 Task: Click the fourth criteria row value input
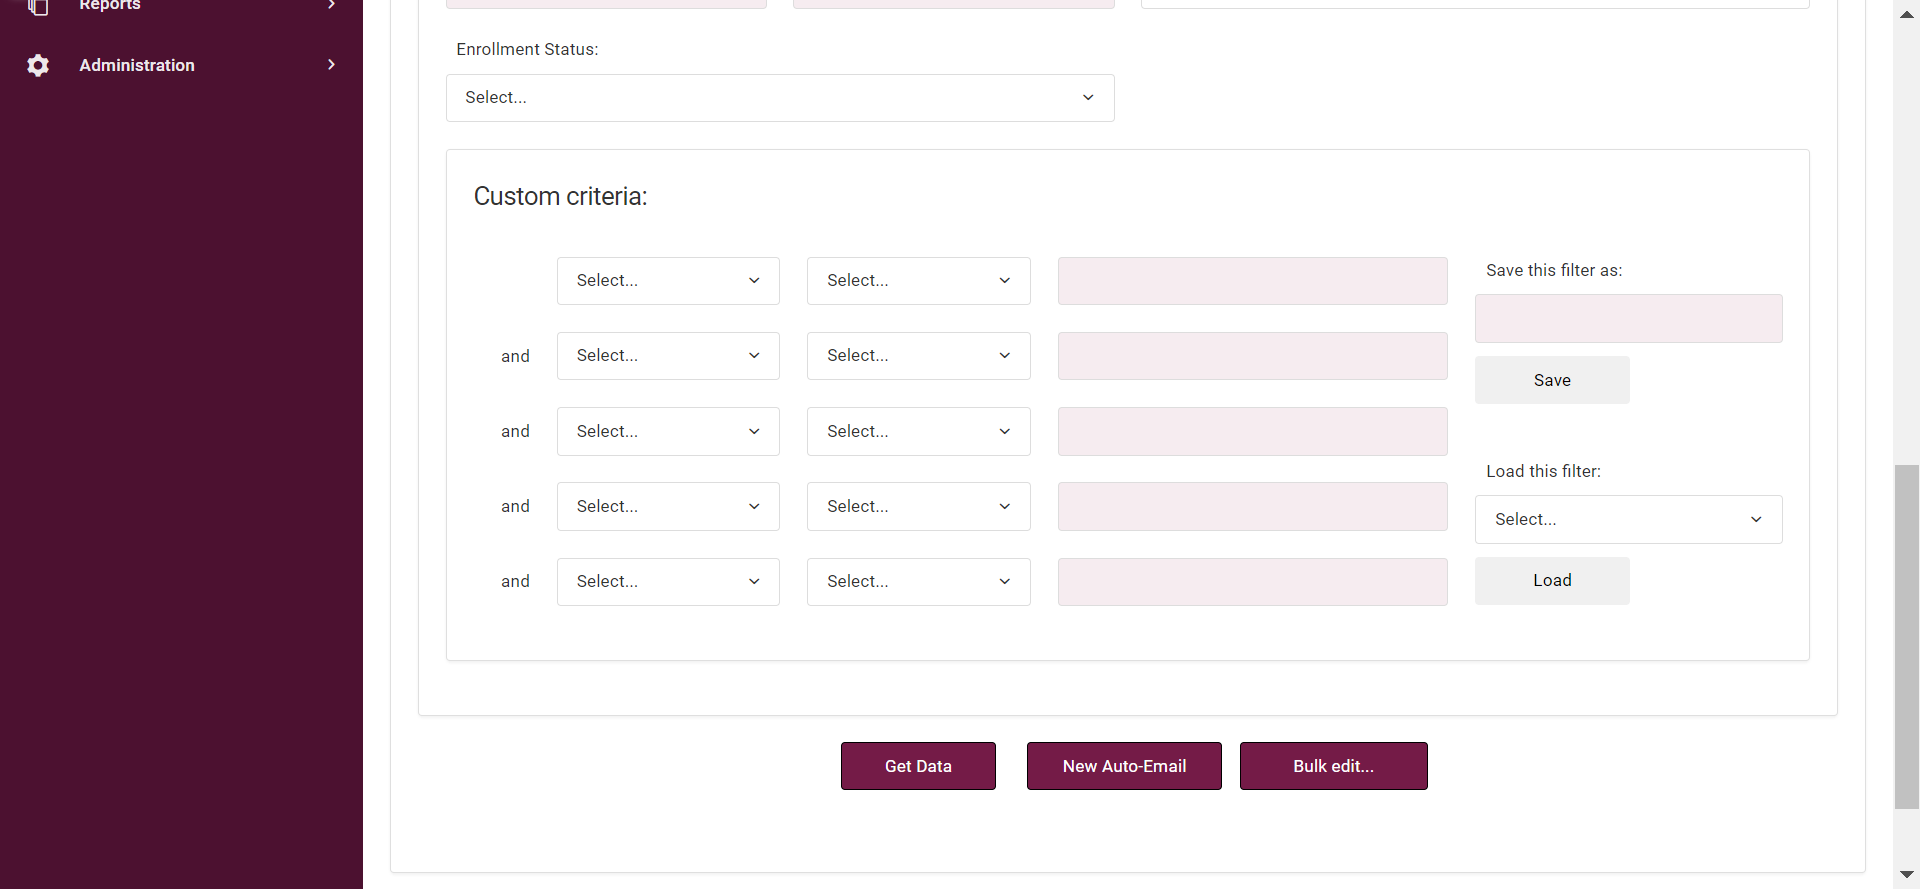pyautogui.click(x=1251, y=507)
